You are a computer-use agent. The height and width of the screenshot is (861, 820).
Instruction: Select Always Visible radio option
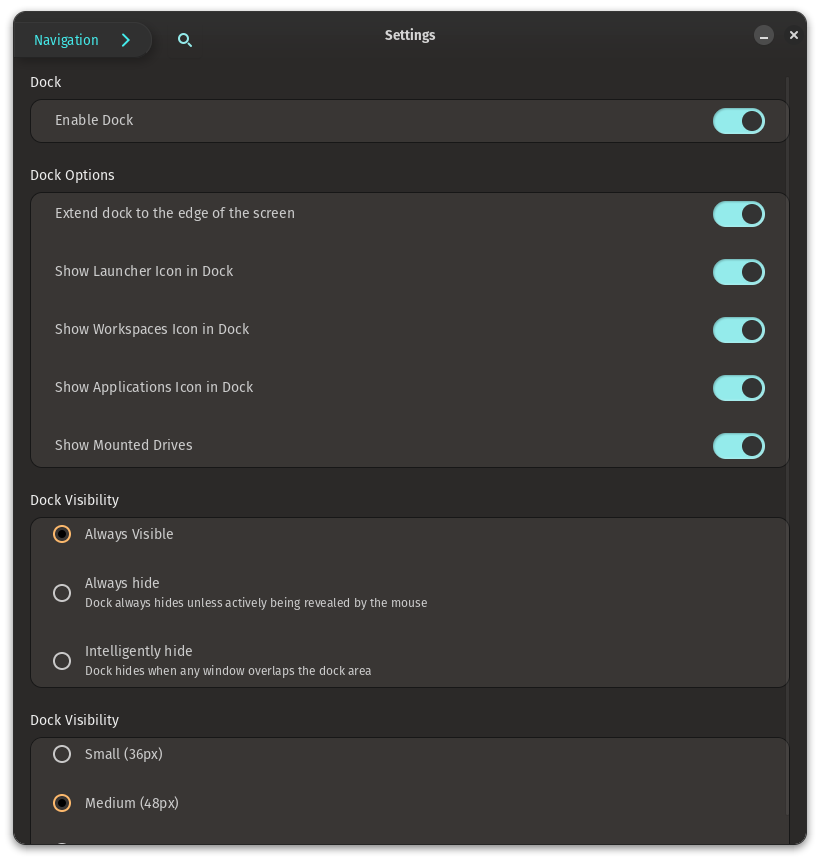pyautogui.click(x=62, y=535)
